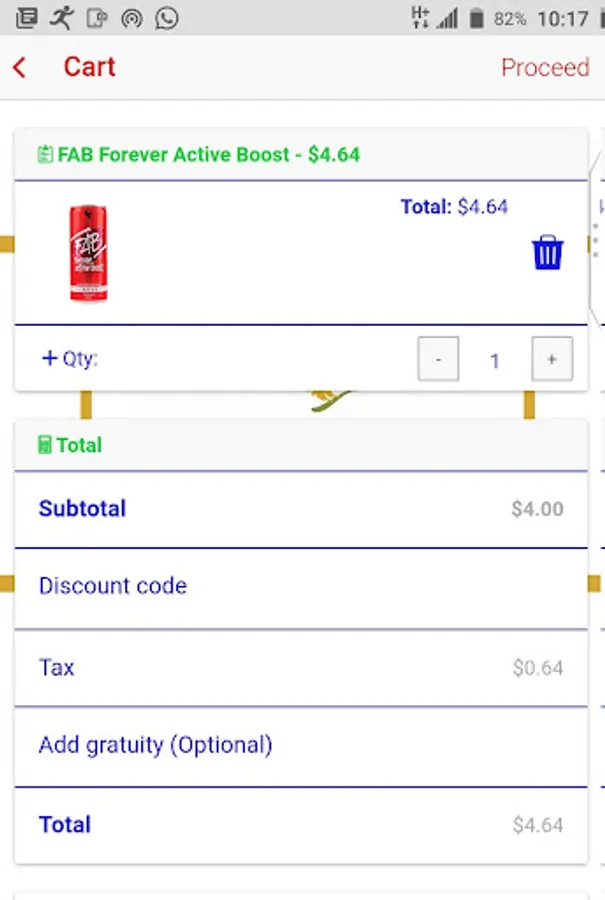The width and height of the screenshot is (605, 900).
Task: Click the quantity field showing 1
Action: 495,360
